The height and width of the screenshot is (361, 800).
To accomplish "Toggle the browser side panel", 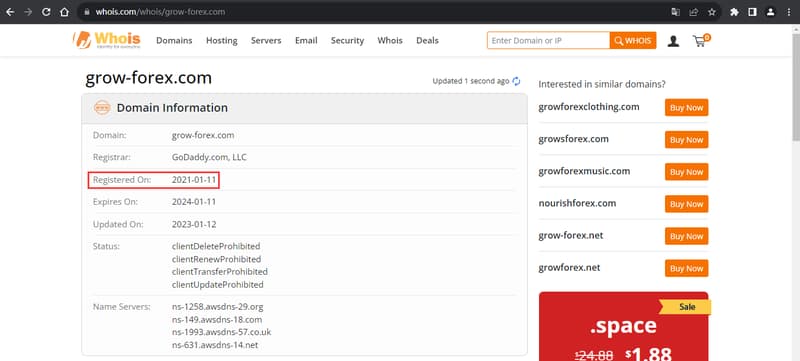I will (752, 12).
